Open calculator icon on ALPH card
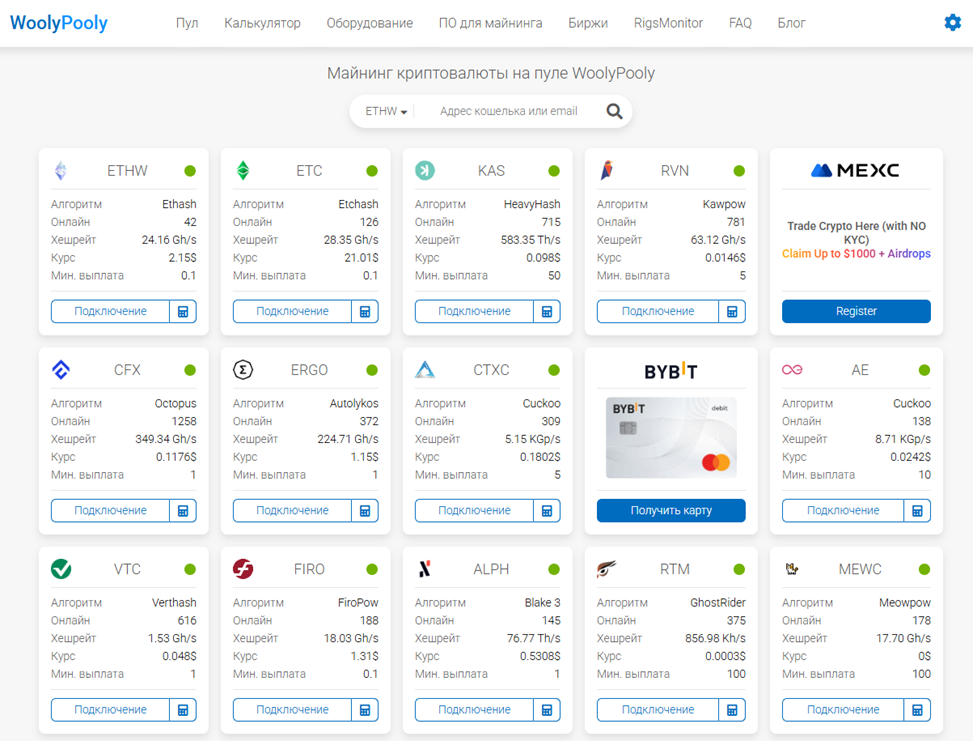 (547, 710)
